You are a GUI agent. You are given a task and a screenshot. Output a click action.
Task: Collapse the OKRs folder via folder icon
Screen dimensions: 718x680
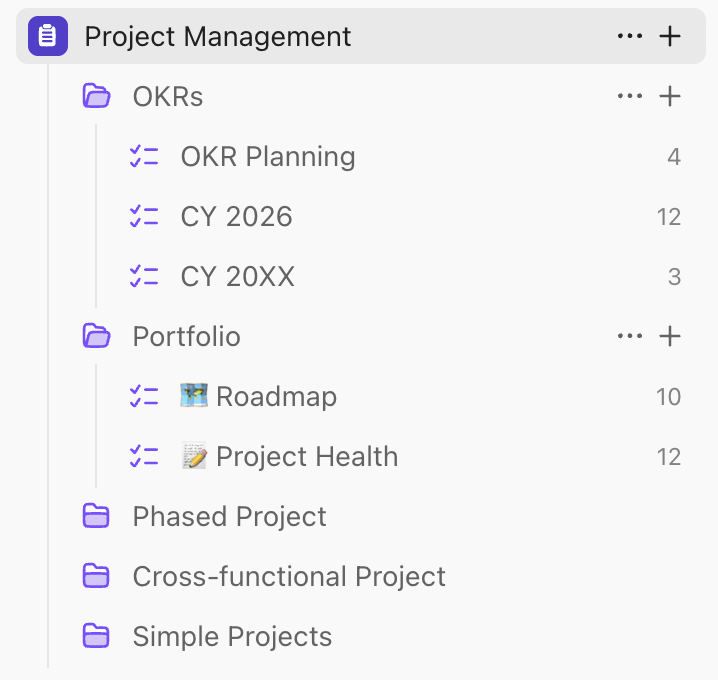[x=96, y=97]
